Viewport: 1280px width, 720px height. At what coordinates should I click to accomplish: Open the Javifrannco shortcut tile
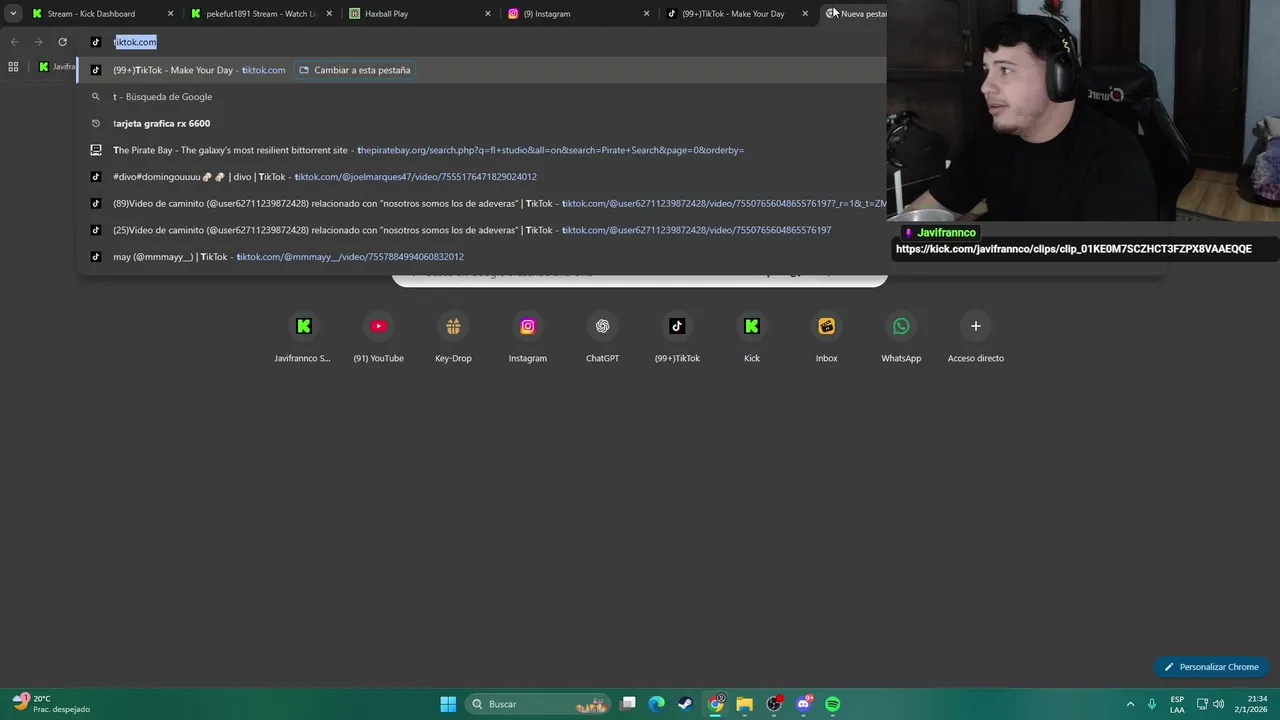coord(303,338)
